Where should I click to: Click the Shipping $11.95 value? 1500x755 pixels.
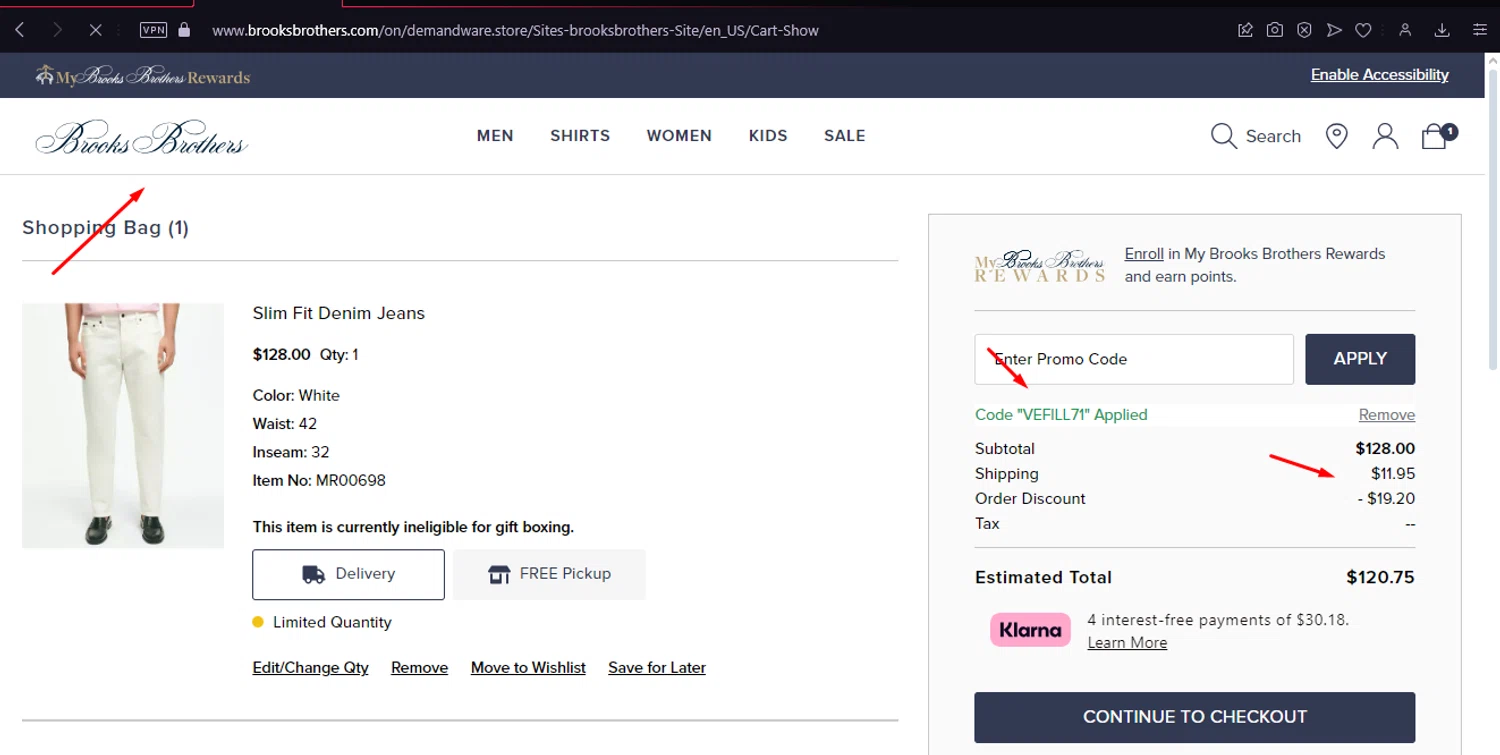pyautogui.click(x=1393, y=474)
